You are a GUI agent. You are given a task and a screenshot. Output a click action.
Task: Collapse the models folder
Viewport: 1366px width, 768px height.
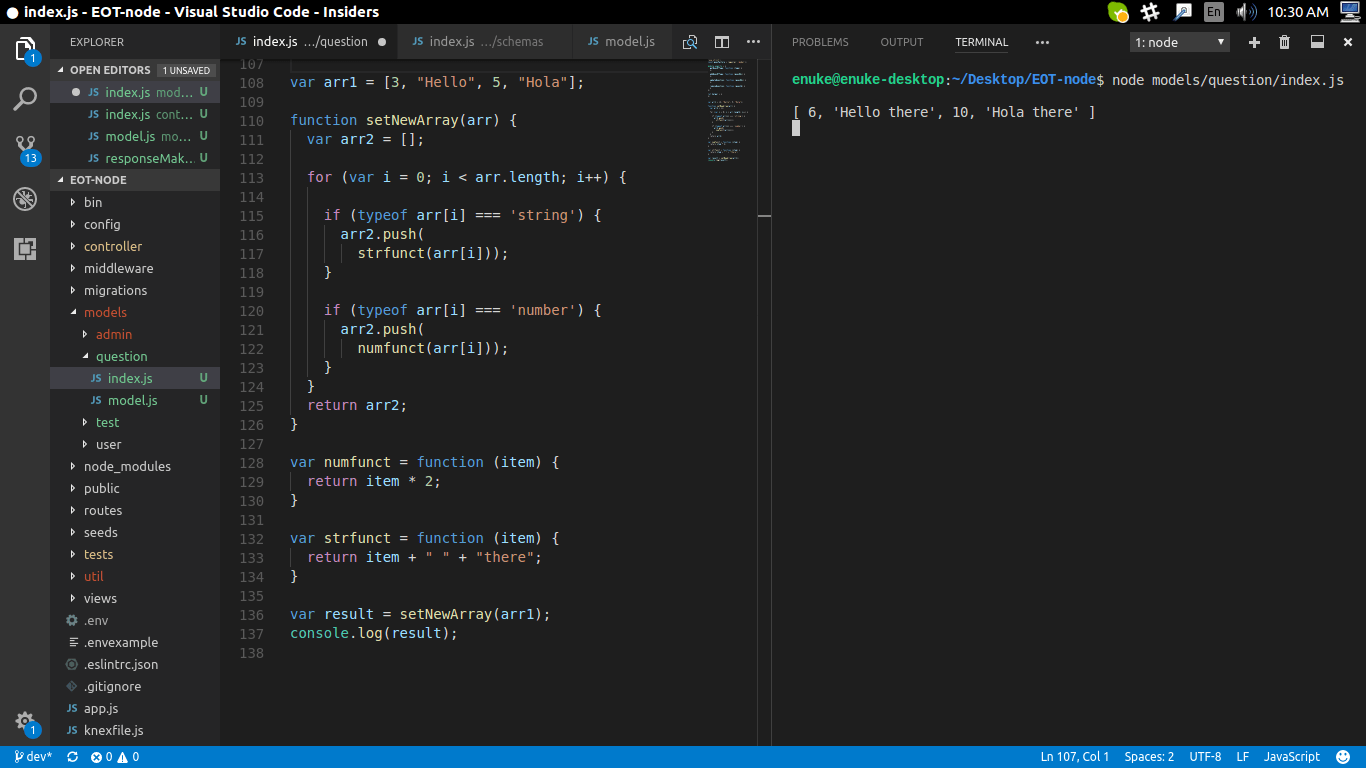point(135,312)
